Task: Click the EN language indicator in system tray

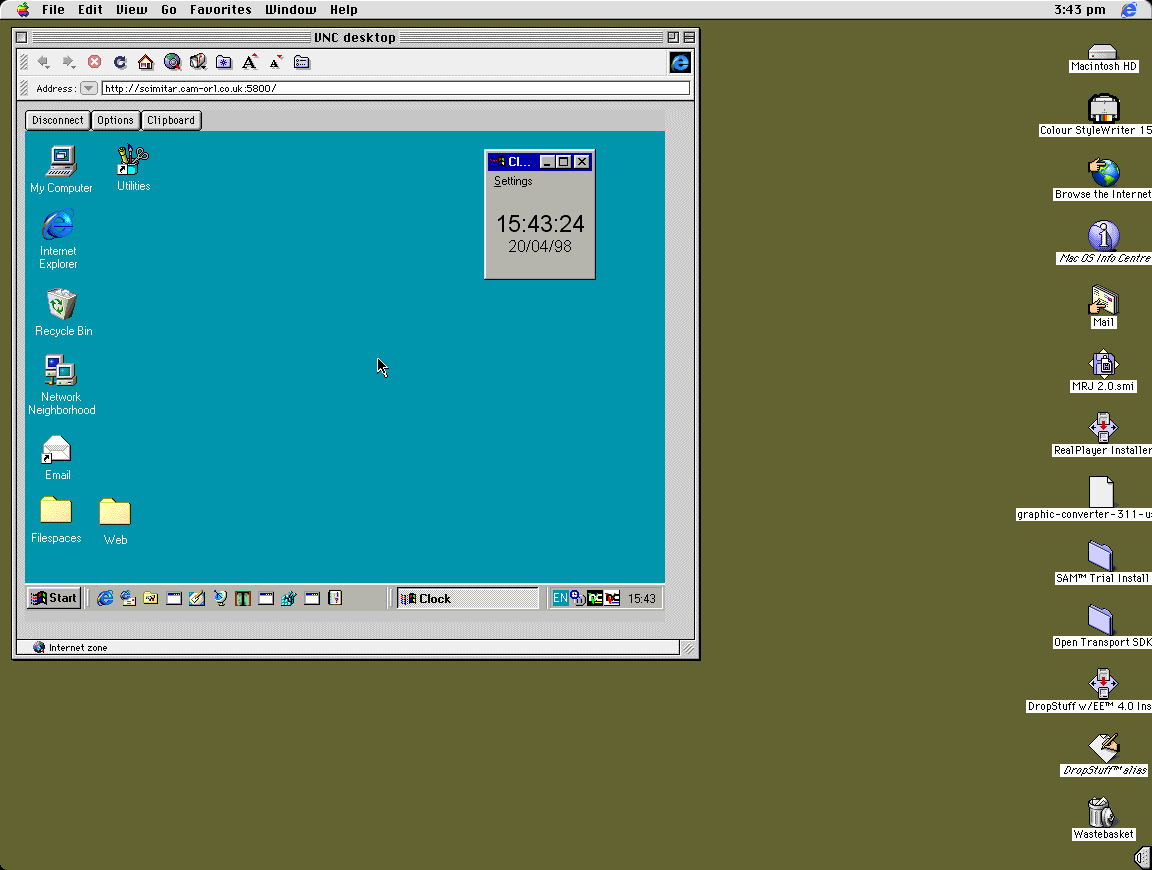Action: (x=560, y=598)
